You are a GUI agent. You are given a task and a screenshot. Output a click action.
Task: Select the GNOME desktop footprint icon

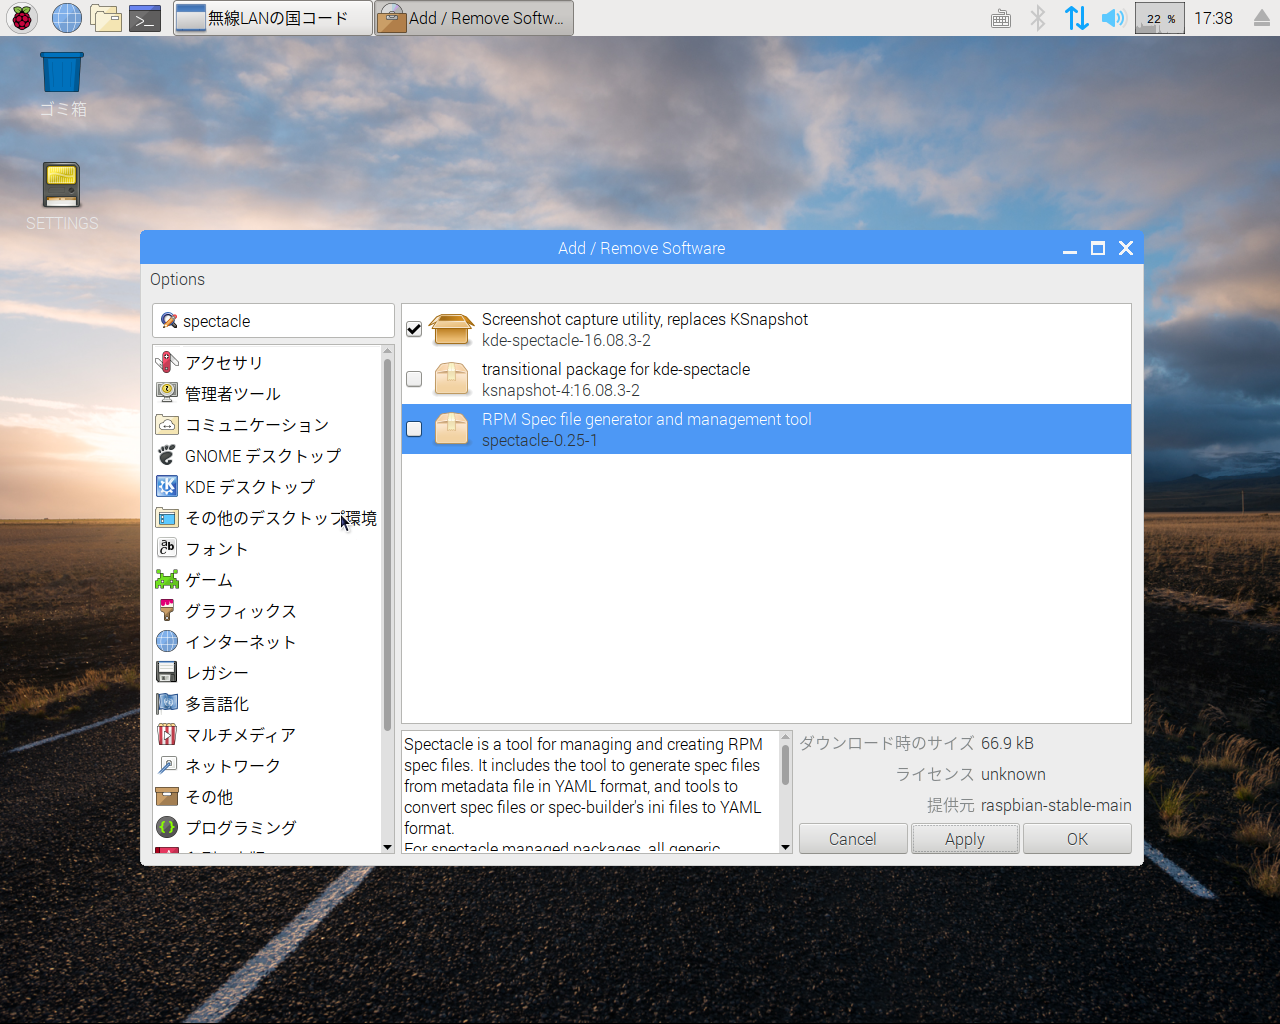(167, 456)
